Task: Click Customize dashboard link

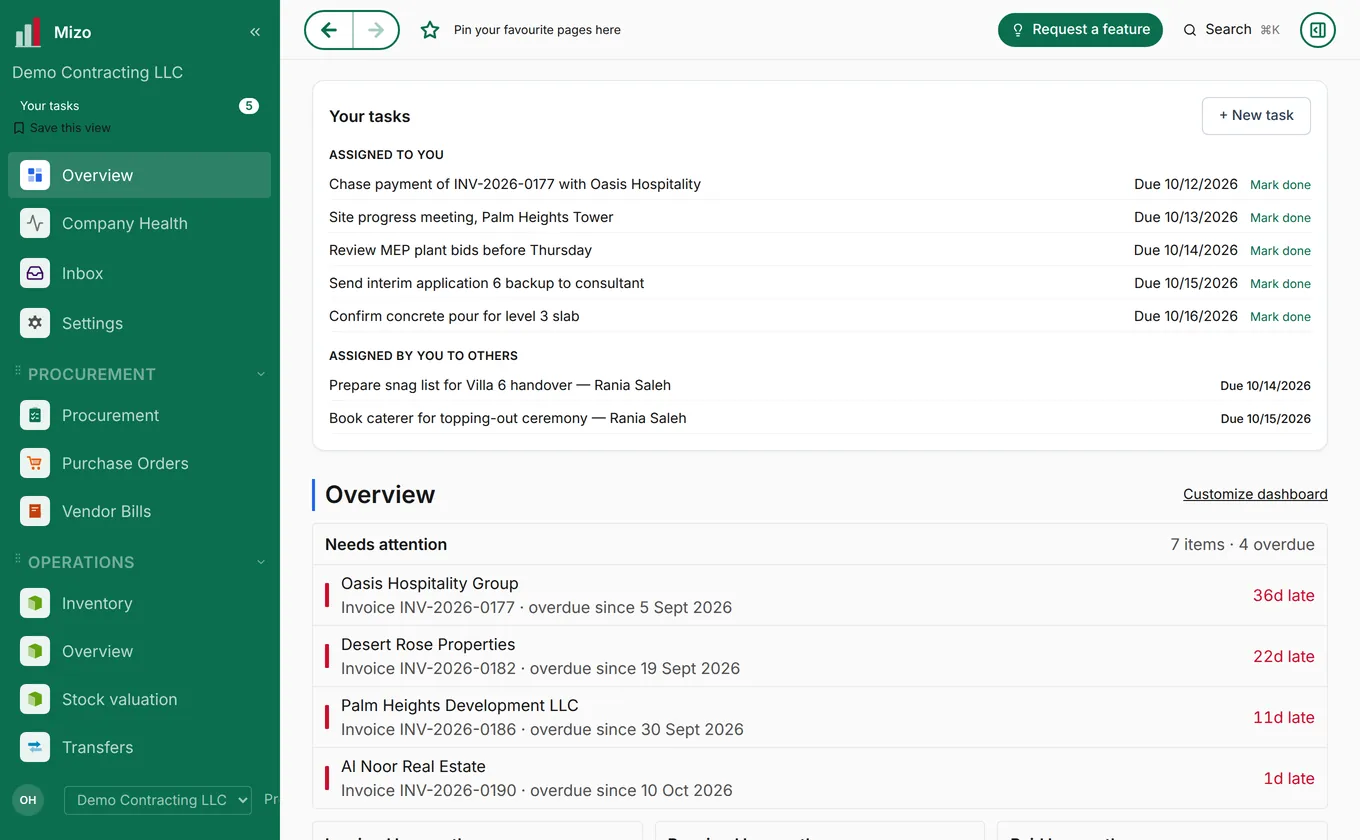Action: click(x=1255, y=494)
